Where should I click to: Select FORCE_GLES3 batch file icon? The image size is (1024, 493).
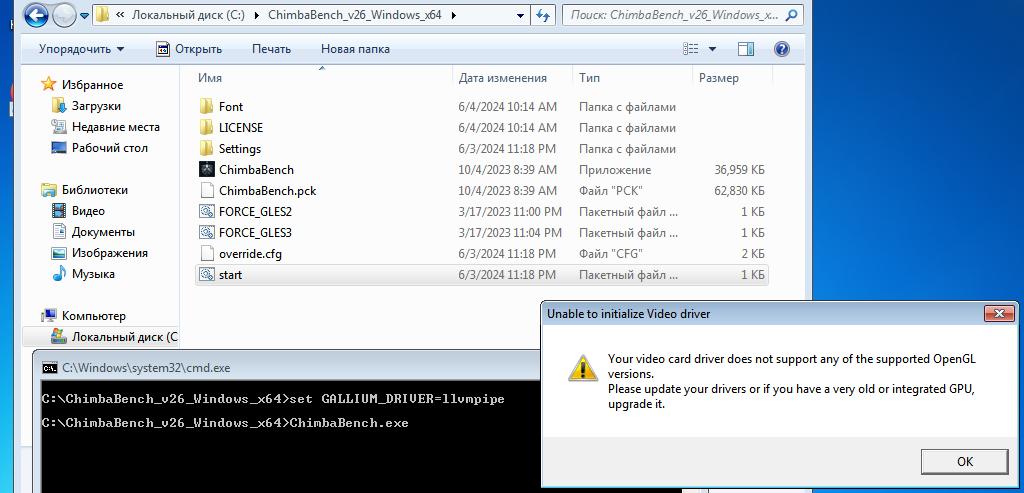pos(206,232)
